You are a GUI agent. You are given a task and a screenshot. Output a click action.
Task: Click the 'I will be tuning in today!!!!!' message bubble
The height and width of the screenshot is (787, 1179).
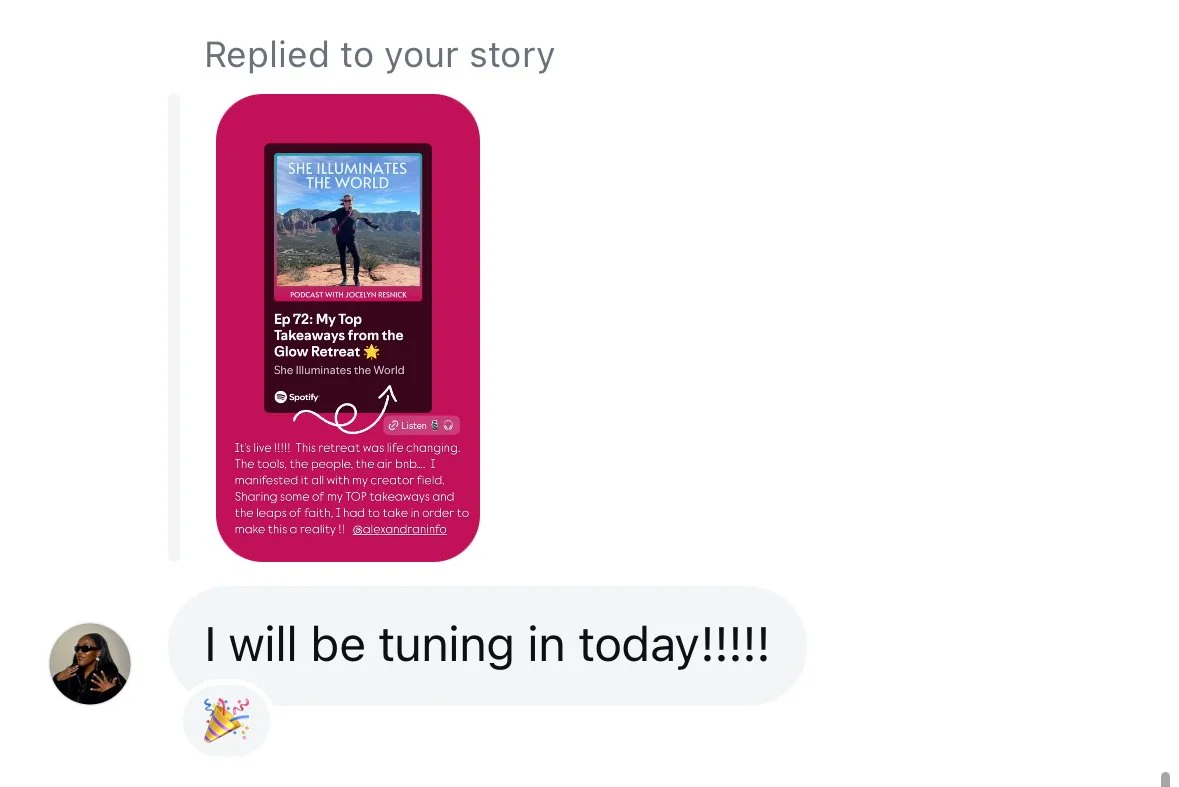[x=487, y=646]
